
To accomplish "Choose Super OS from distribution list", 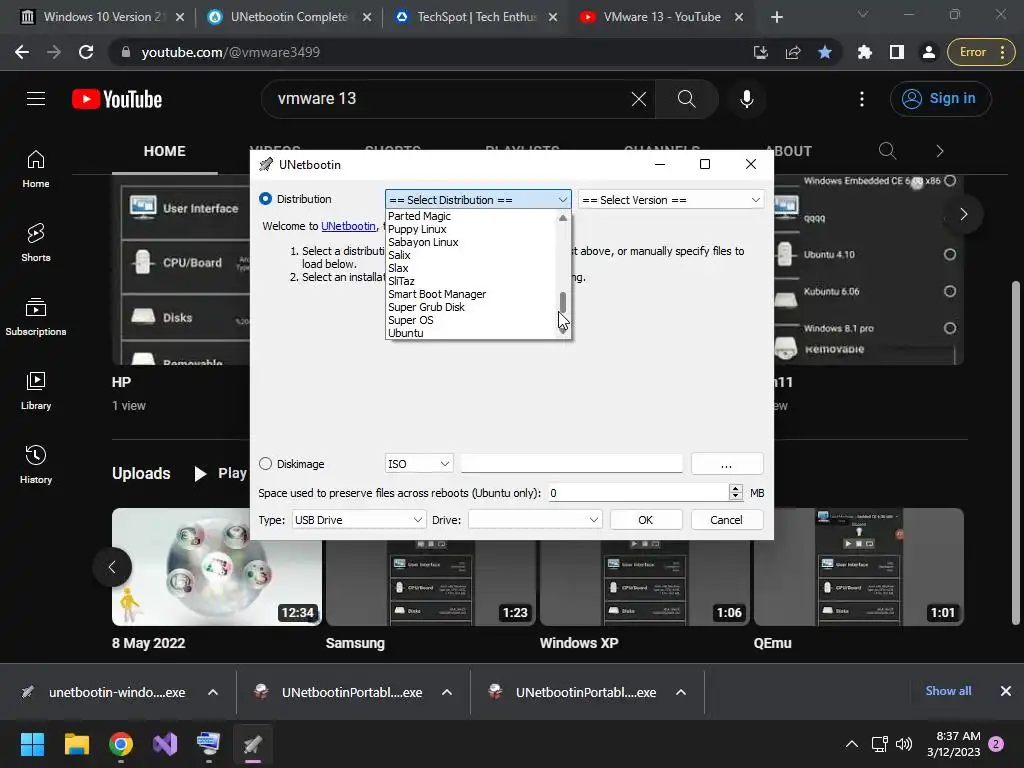I will (x=411, y=320).
